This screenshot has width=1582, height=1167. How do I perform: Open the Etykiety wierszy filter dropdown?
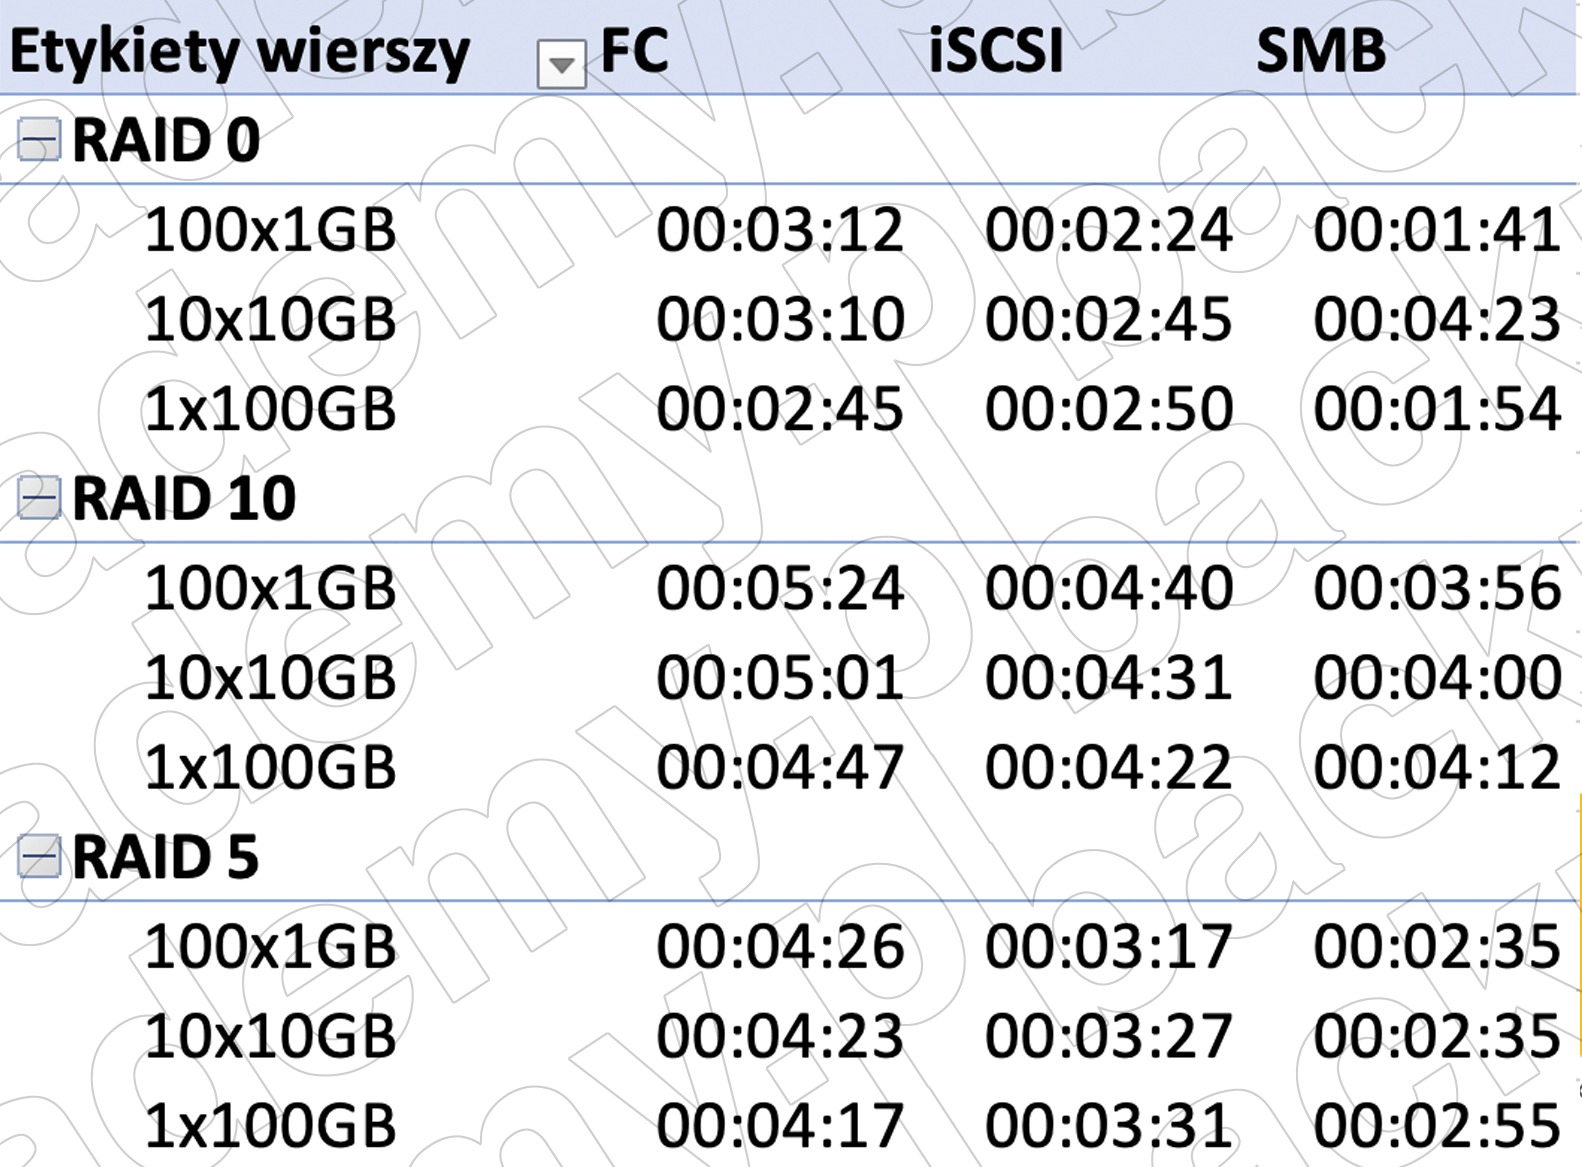pos(561,65)
